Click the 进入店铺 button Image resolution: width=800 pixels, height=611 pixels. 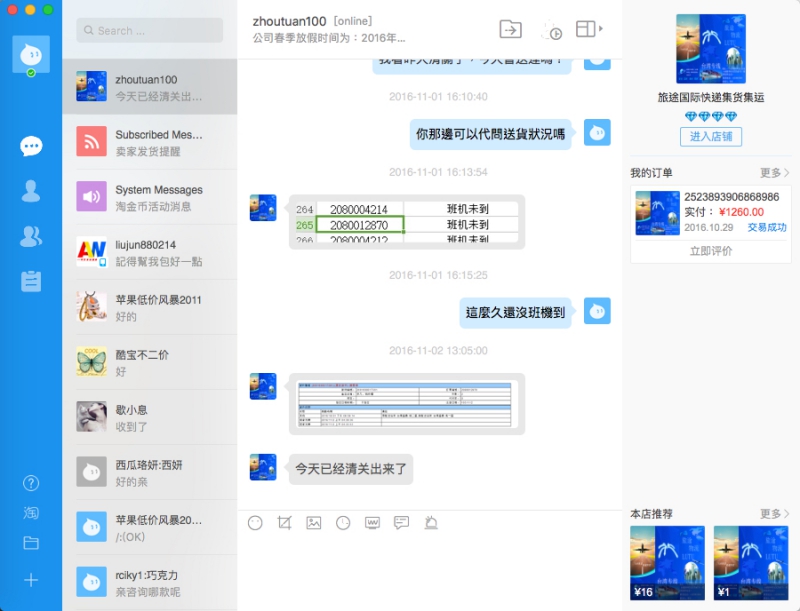(x=711, y=137)
